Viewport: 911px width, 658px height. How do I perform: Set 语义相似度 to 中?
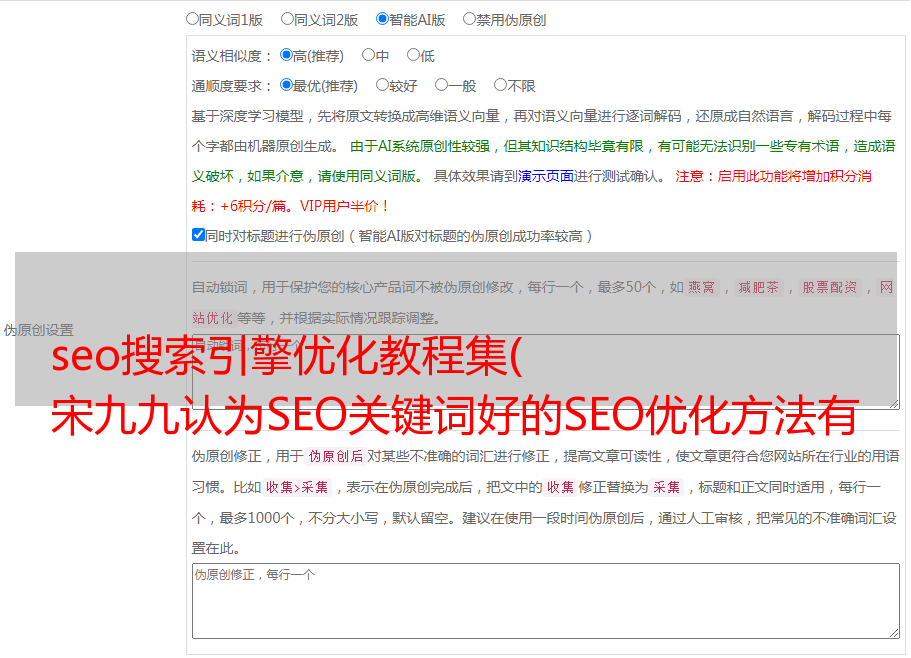[x=369, y=56]
